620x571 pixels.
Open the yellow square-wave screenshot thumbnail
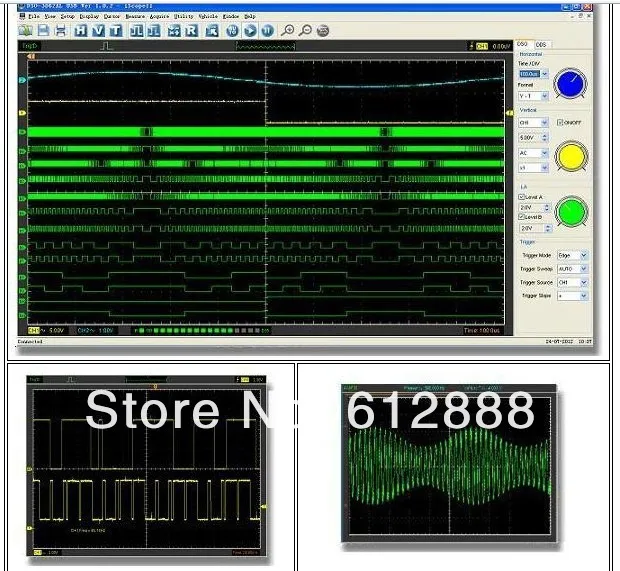click(x=147, y=466)
